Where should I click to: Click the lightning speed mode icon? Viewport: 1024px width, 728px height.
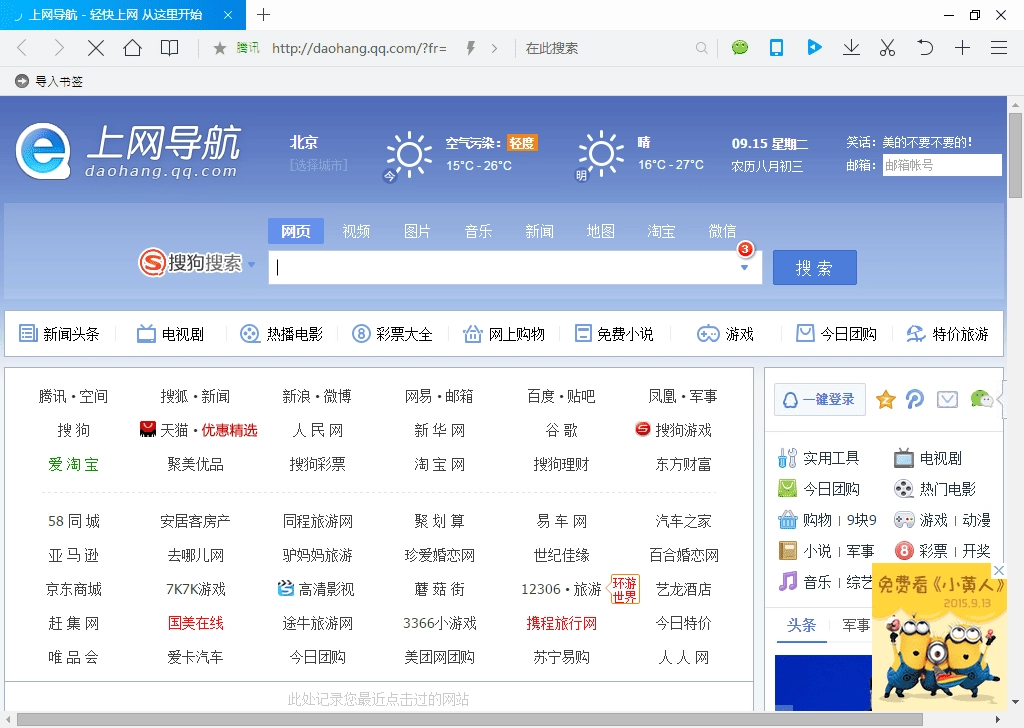coord(470,48)
